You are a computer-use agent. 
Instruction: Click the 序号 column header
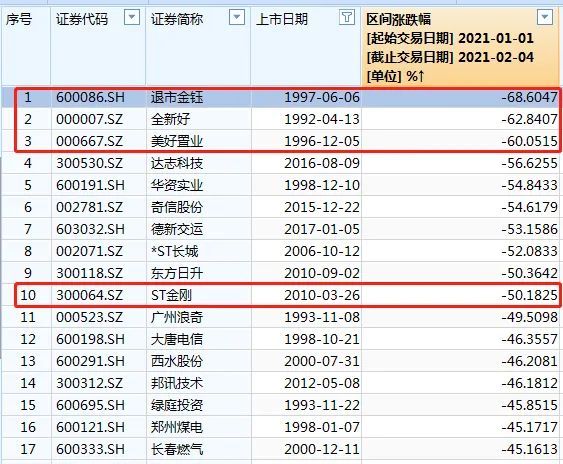pyautogui.click(x=19, y=19)
